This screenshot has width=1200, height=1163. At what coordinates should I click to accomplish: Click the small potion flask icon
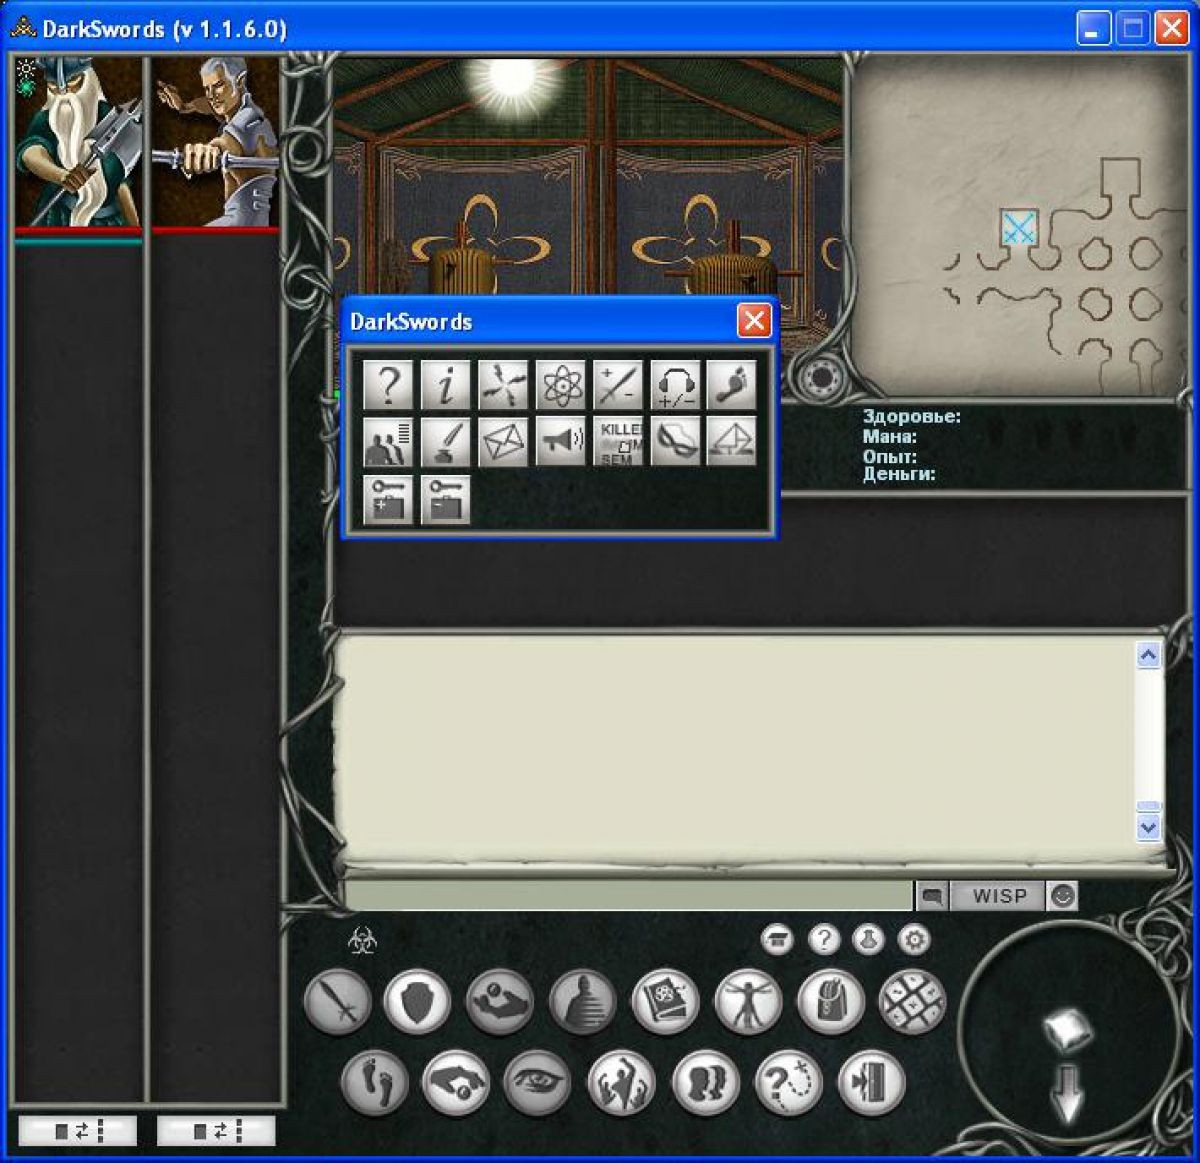tap(868, 939)
